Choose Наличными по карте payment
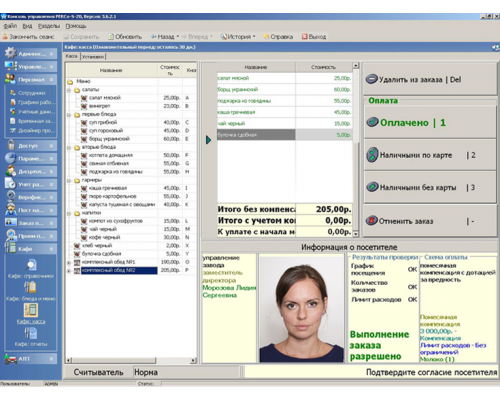 coord(430,155)
